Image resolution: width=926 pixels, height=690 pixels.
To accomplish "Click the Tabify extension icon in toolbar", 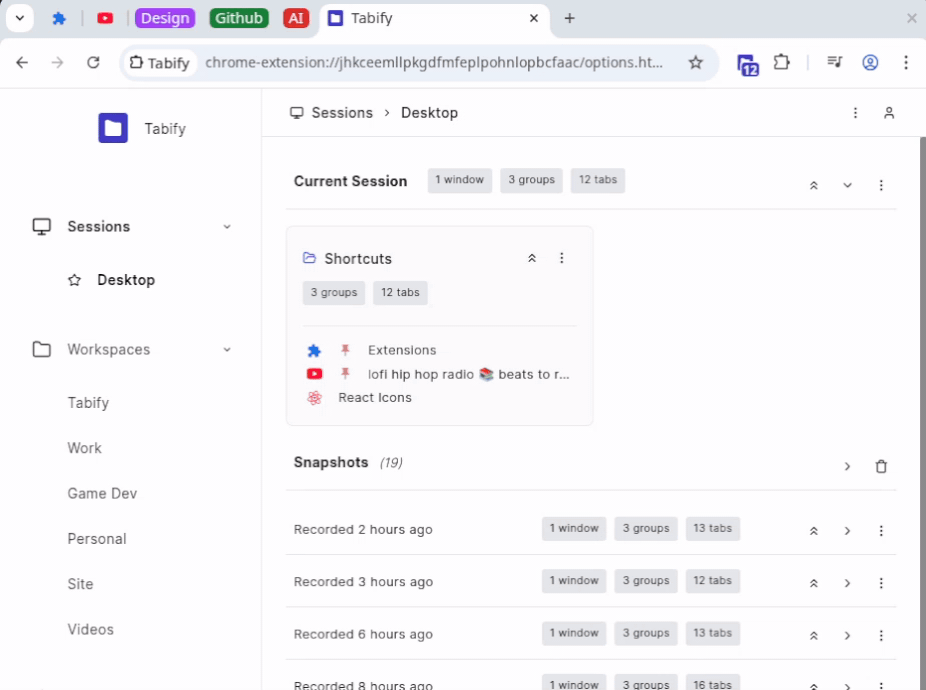I will [748, 63].
